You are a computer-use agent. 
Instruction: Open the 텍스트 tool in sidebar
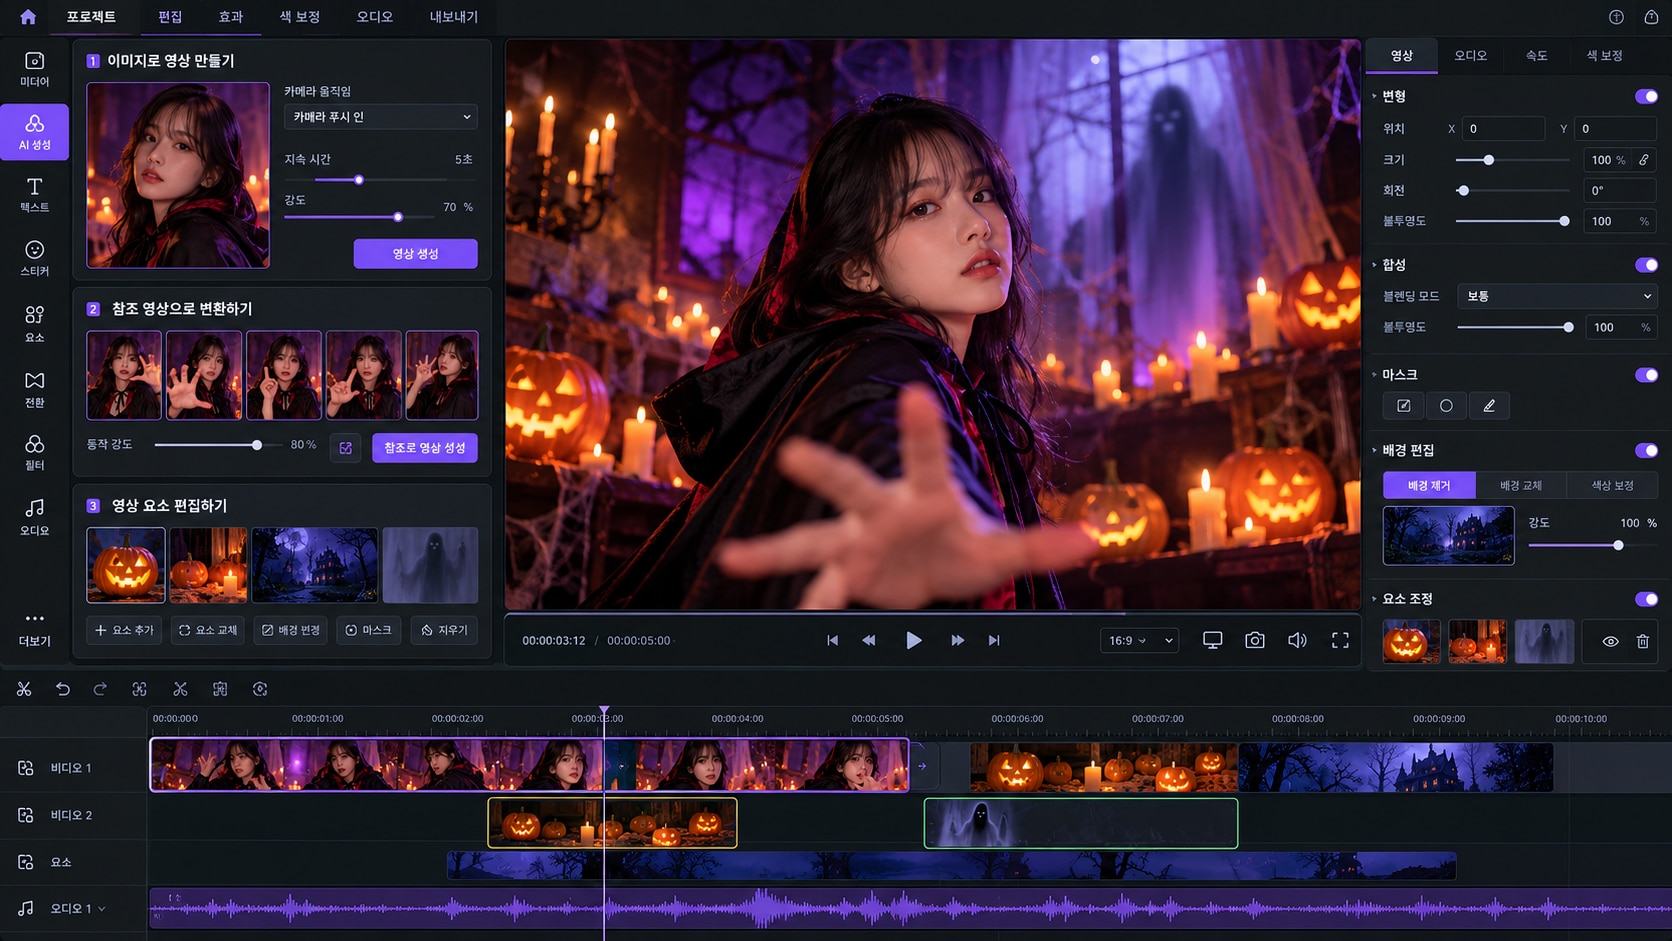pyautogui.click(x=35, y=195)
